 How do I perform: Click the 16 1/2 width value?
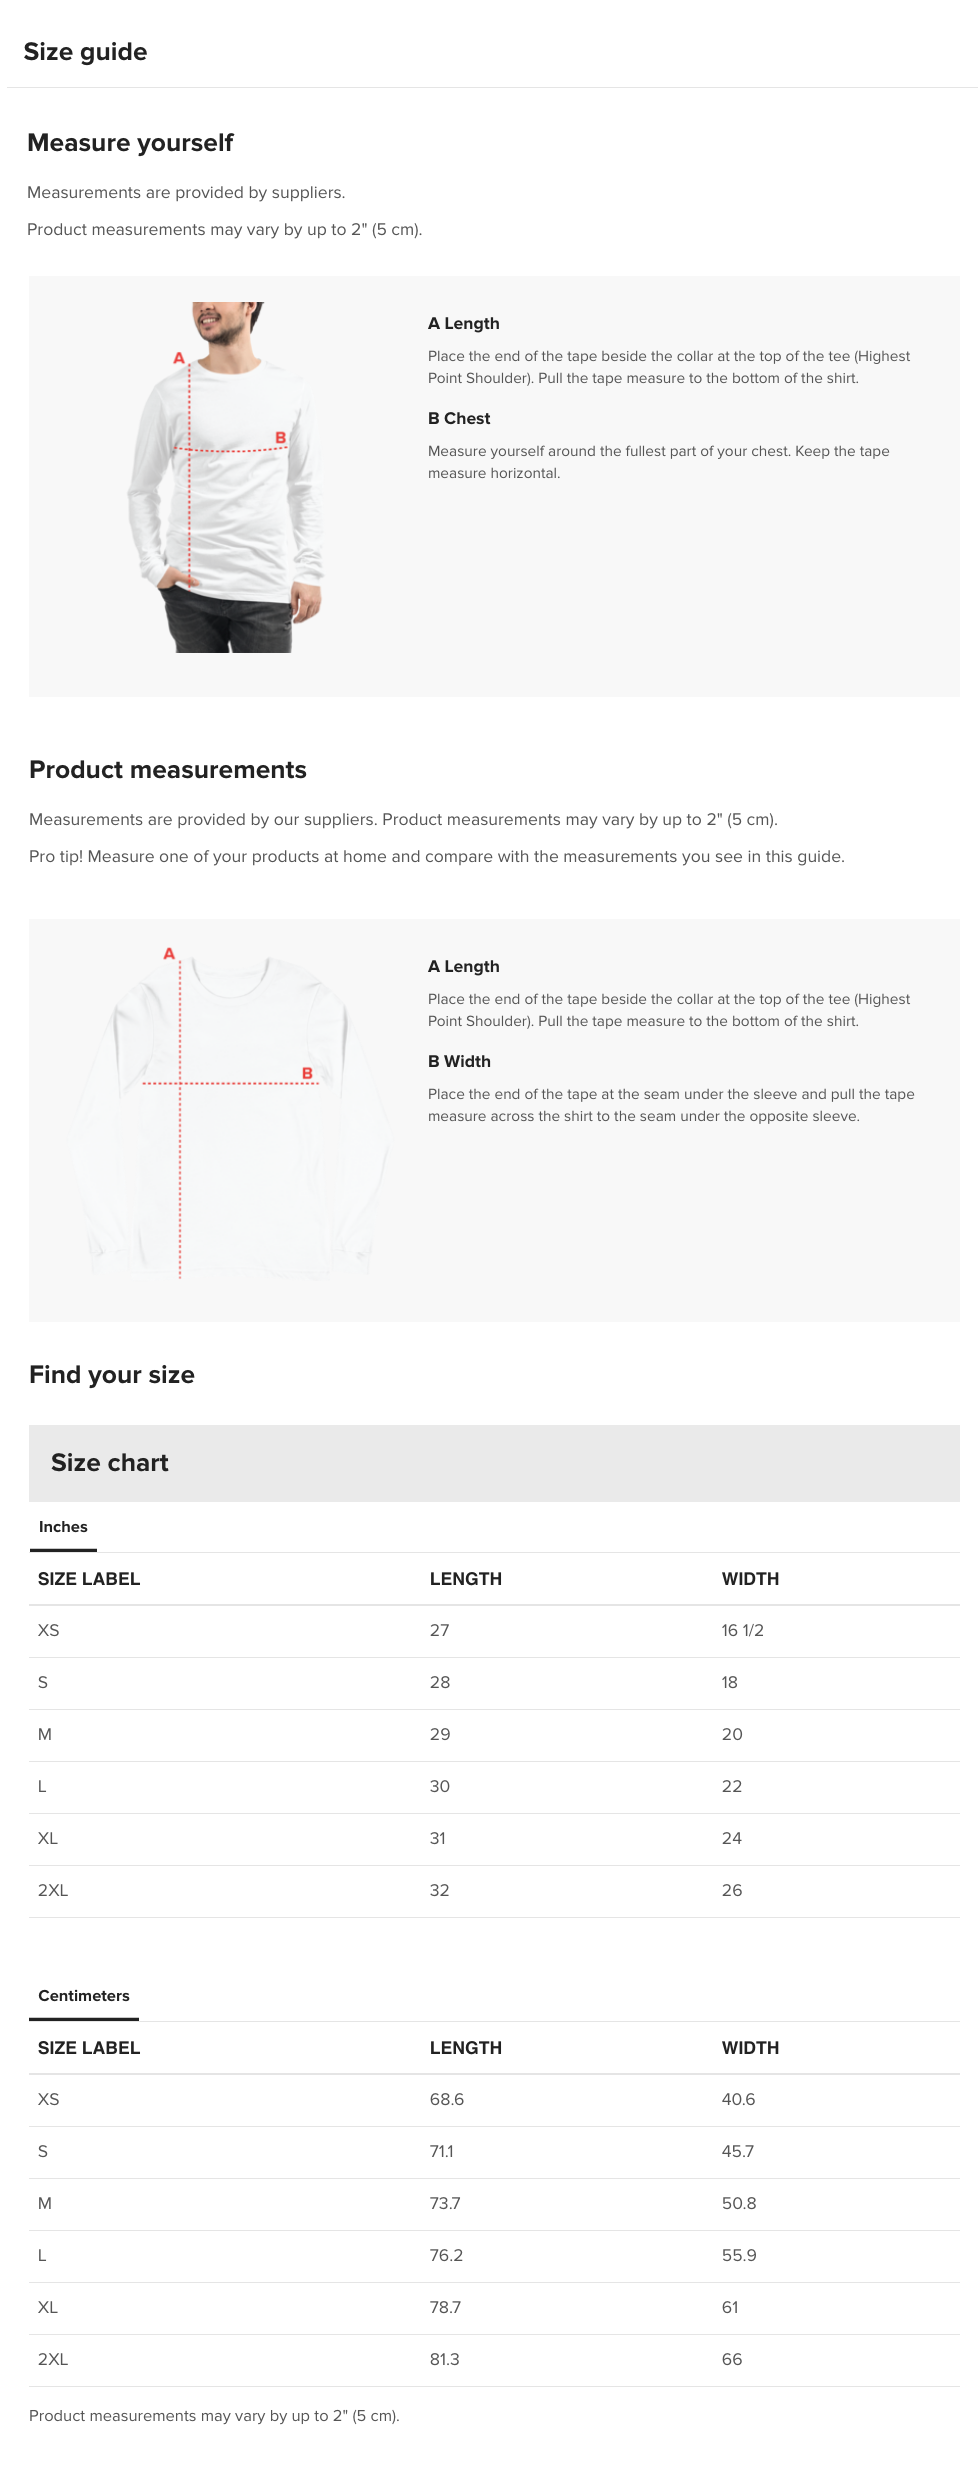click(742, 1631)
